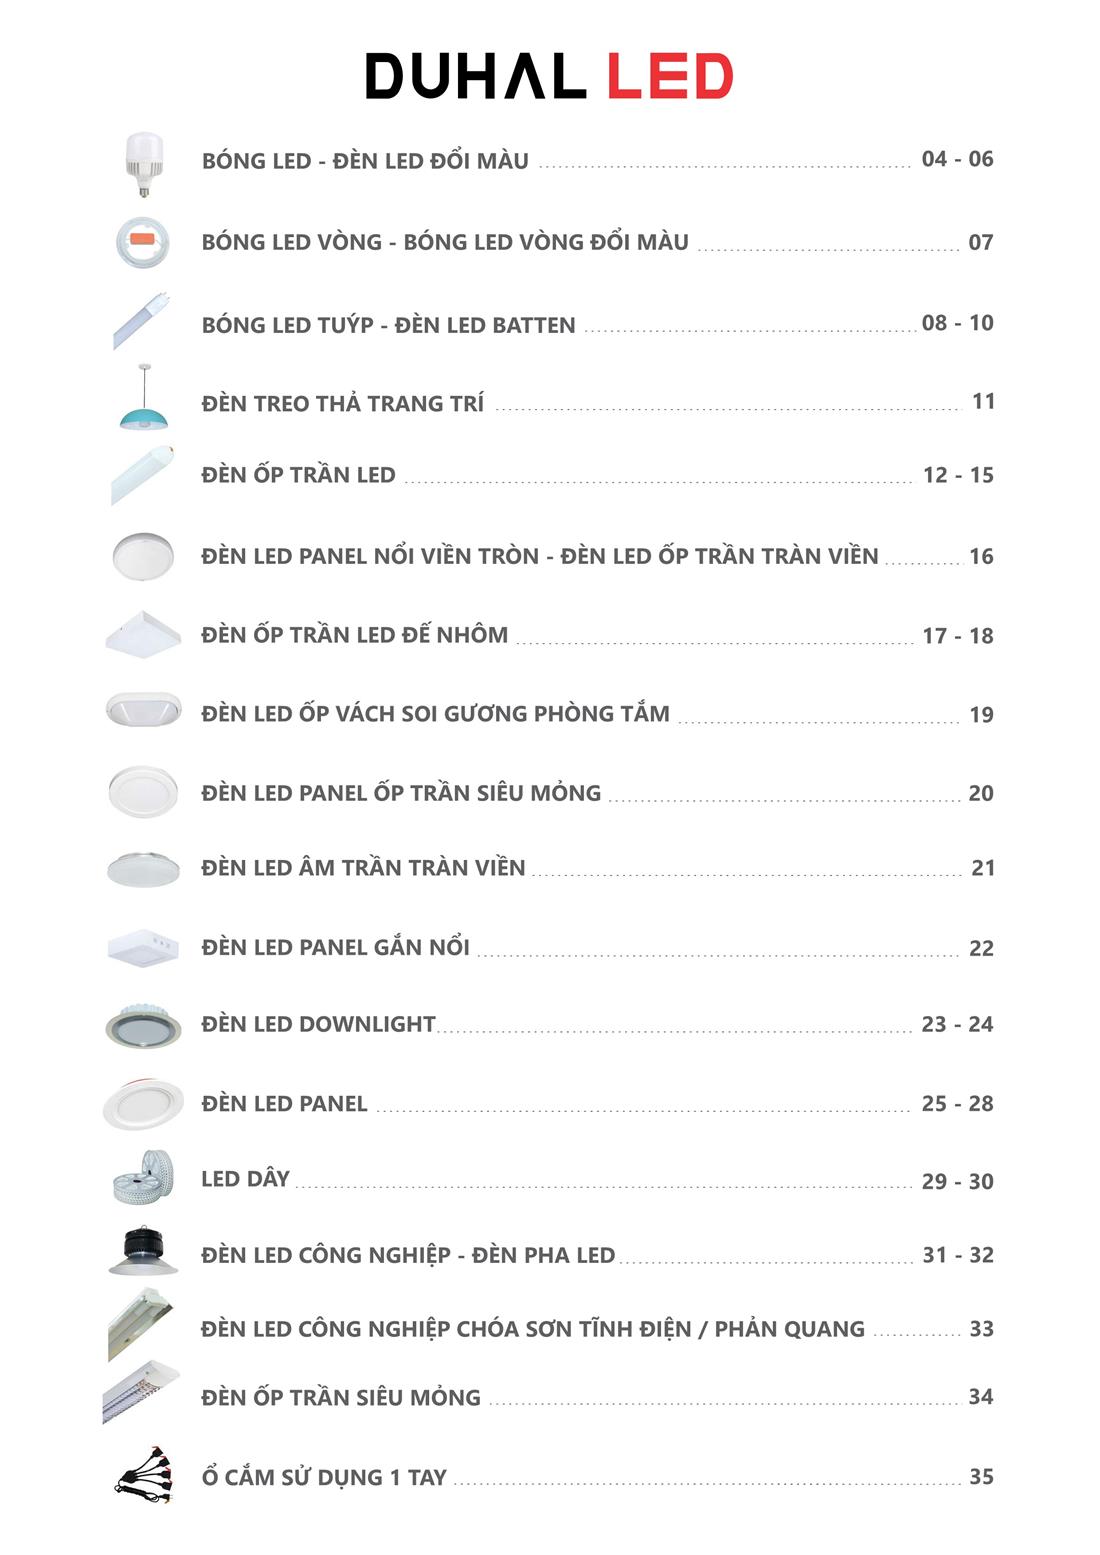Select the Ổ CẮM SỬ DỤNG 1 TAY entry

[x=324, y=1477]
